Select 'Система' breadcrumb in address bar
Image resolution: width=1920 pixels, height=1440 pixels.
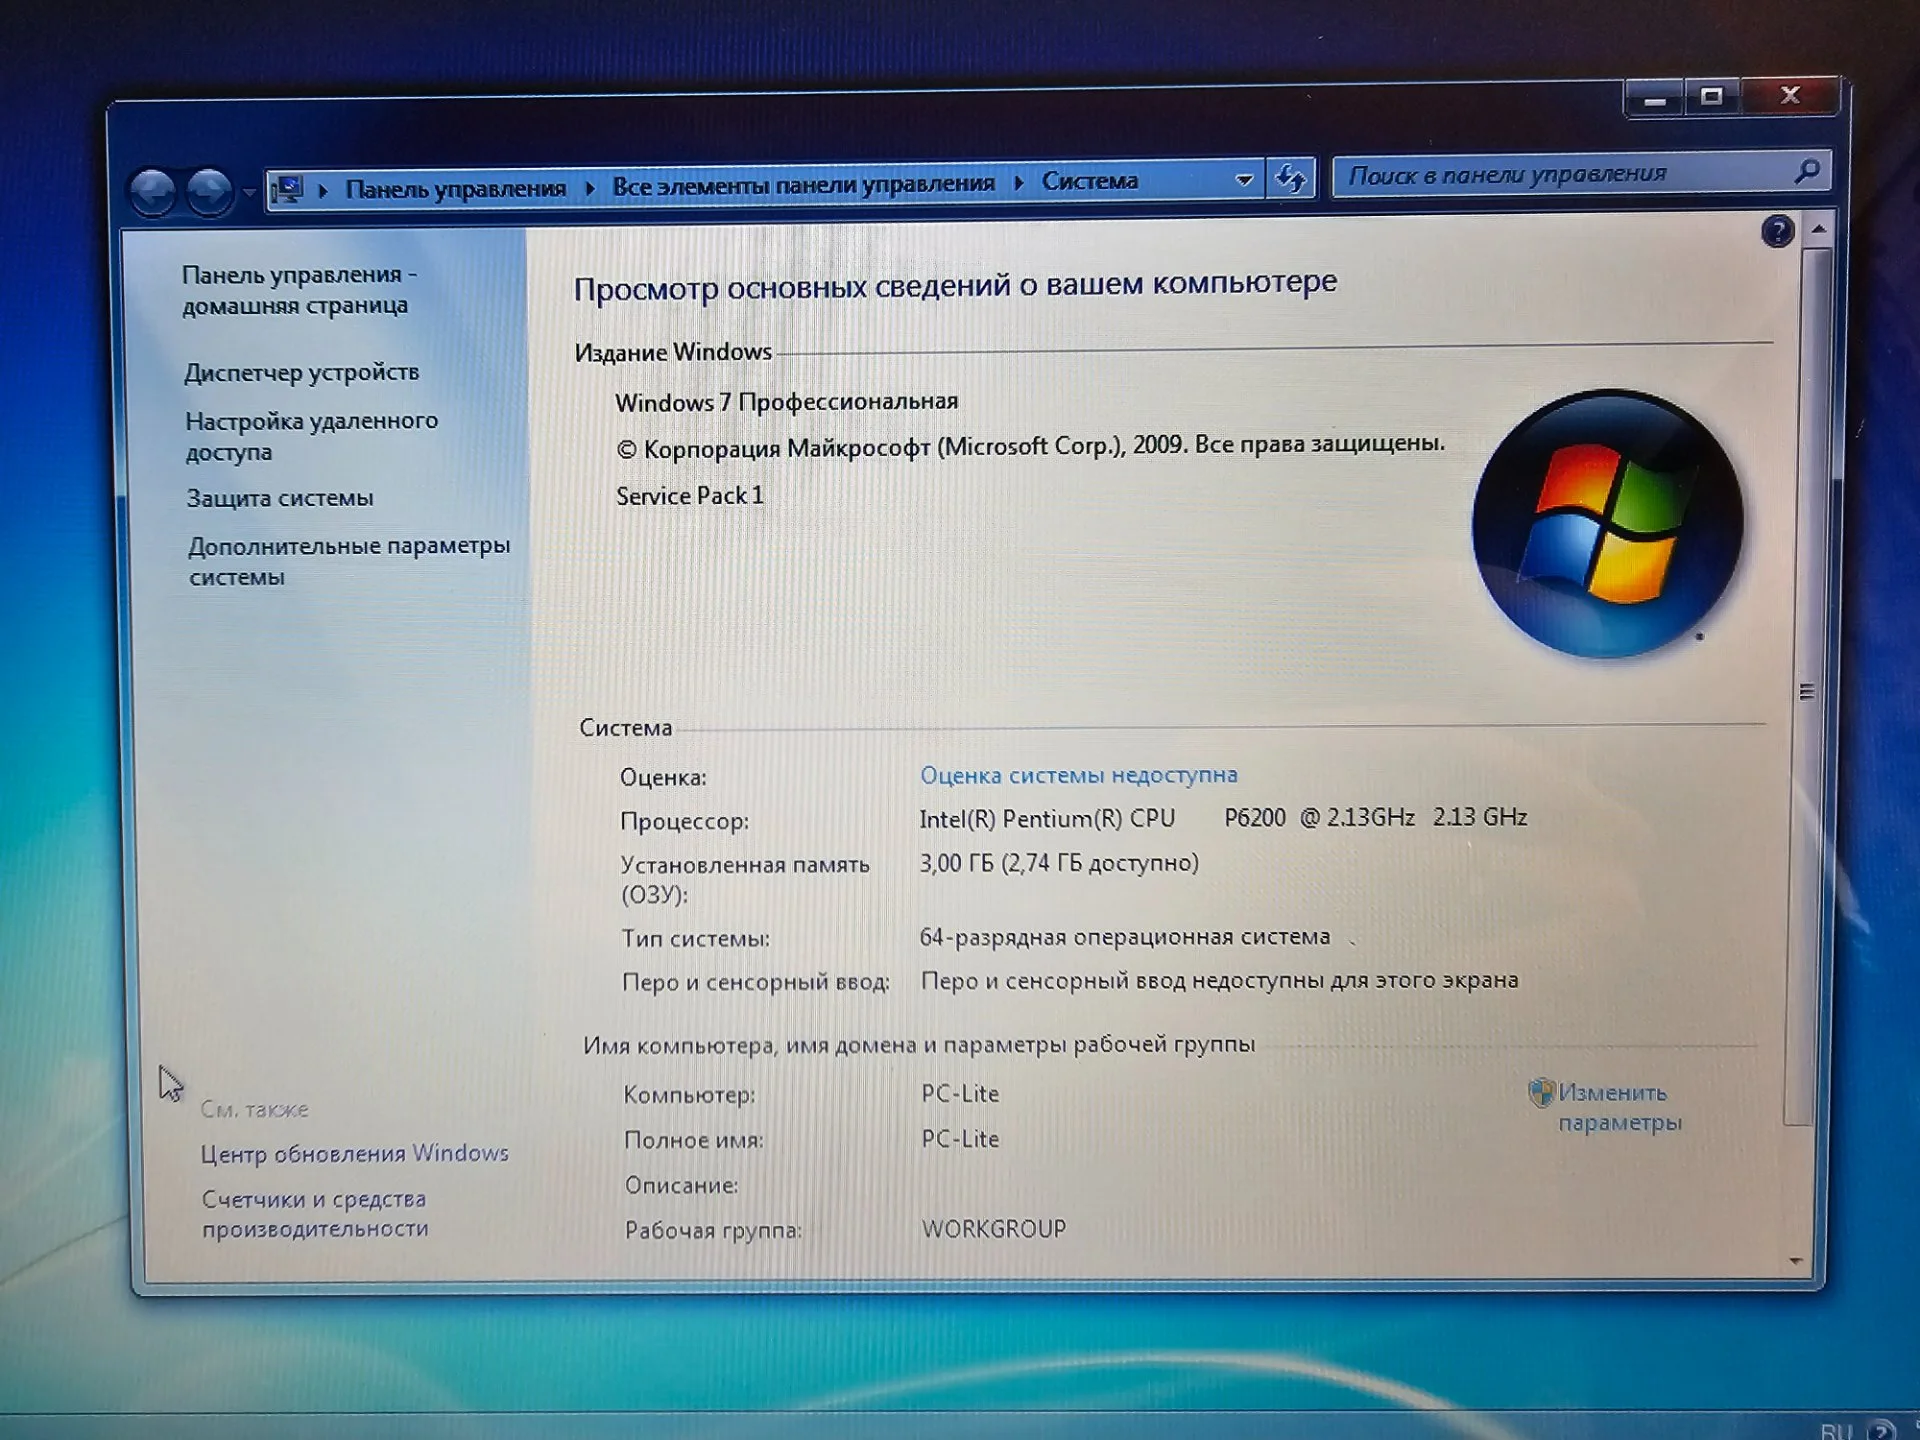point(1090,181)
